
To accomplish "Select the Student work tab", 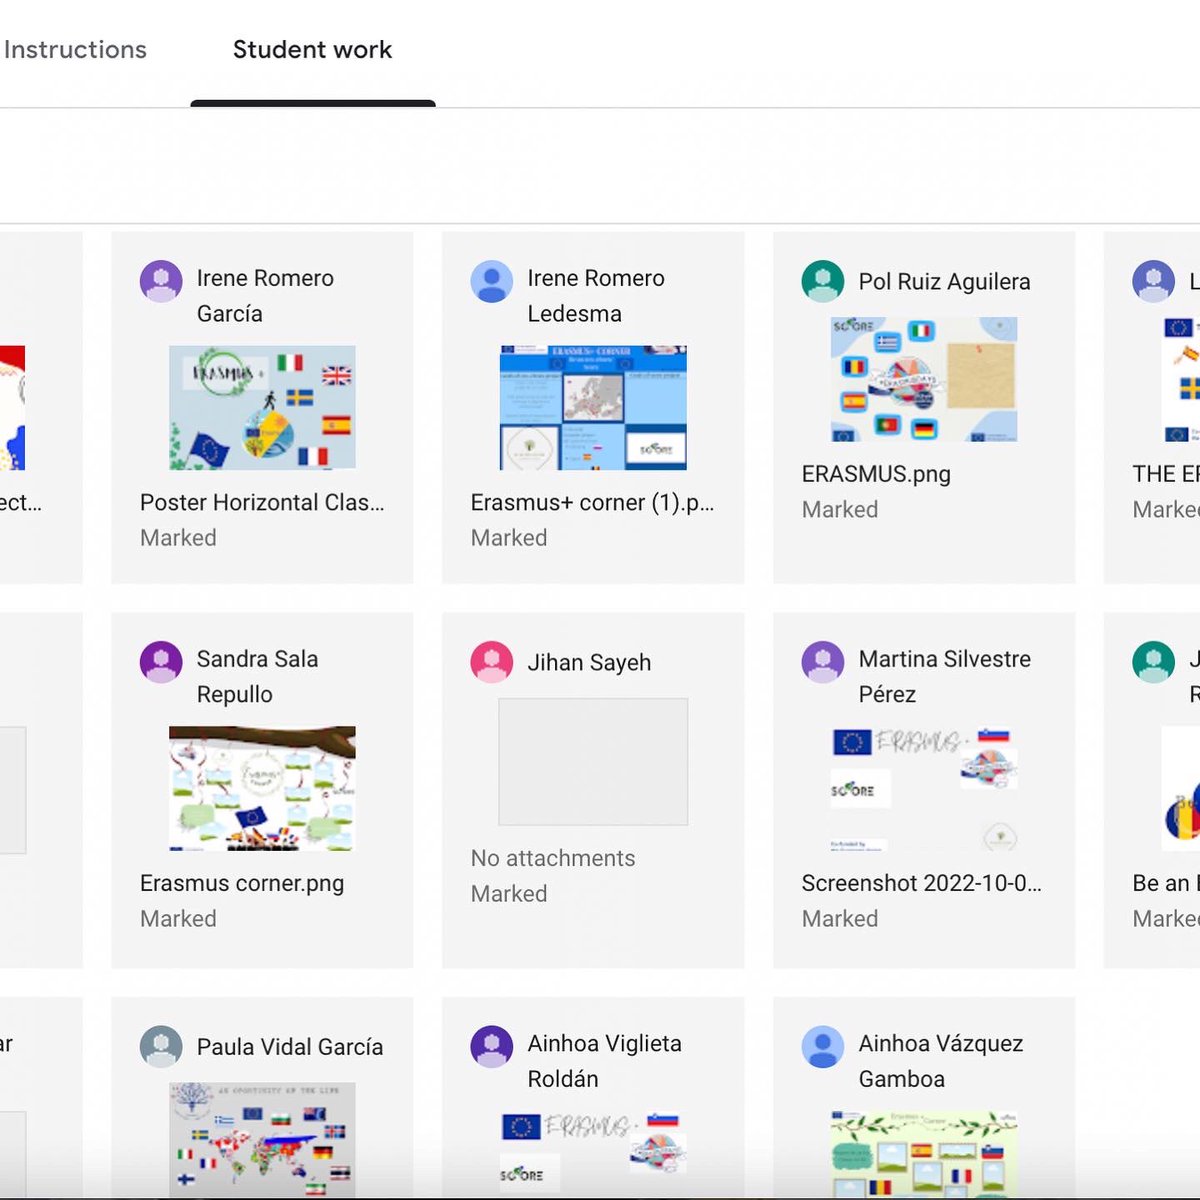I will [x=312, y=49].
